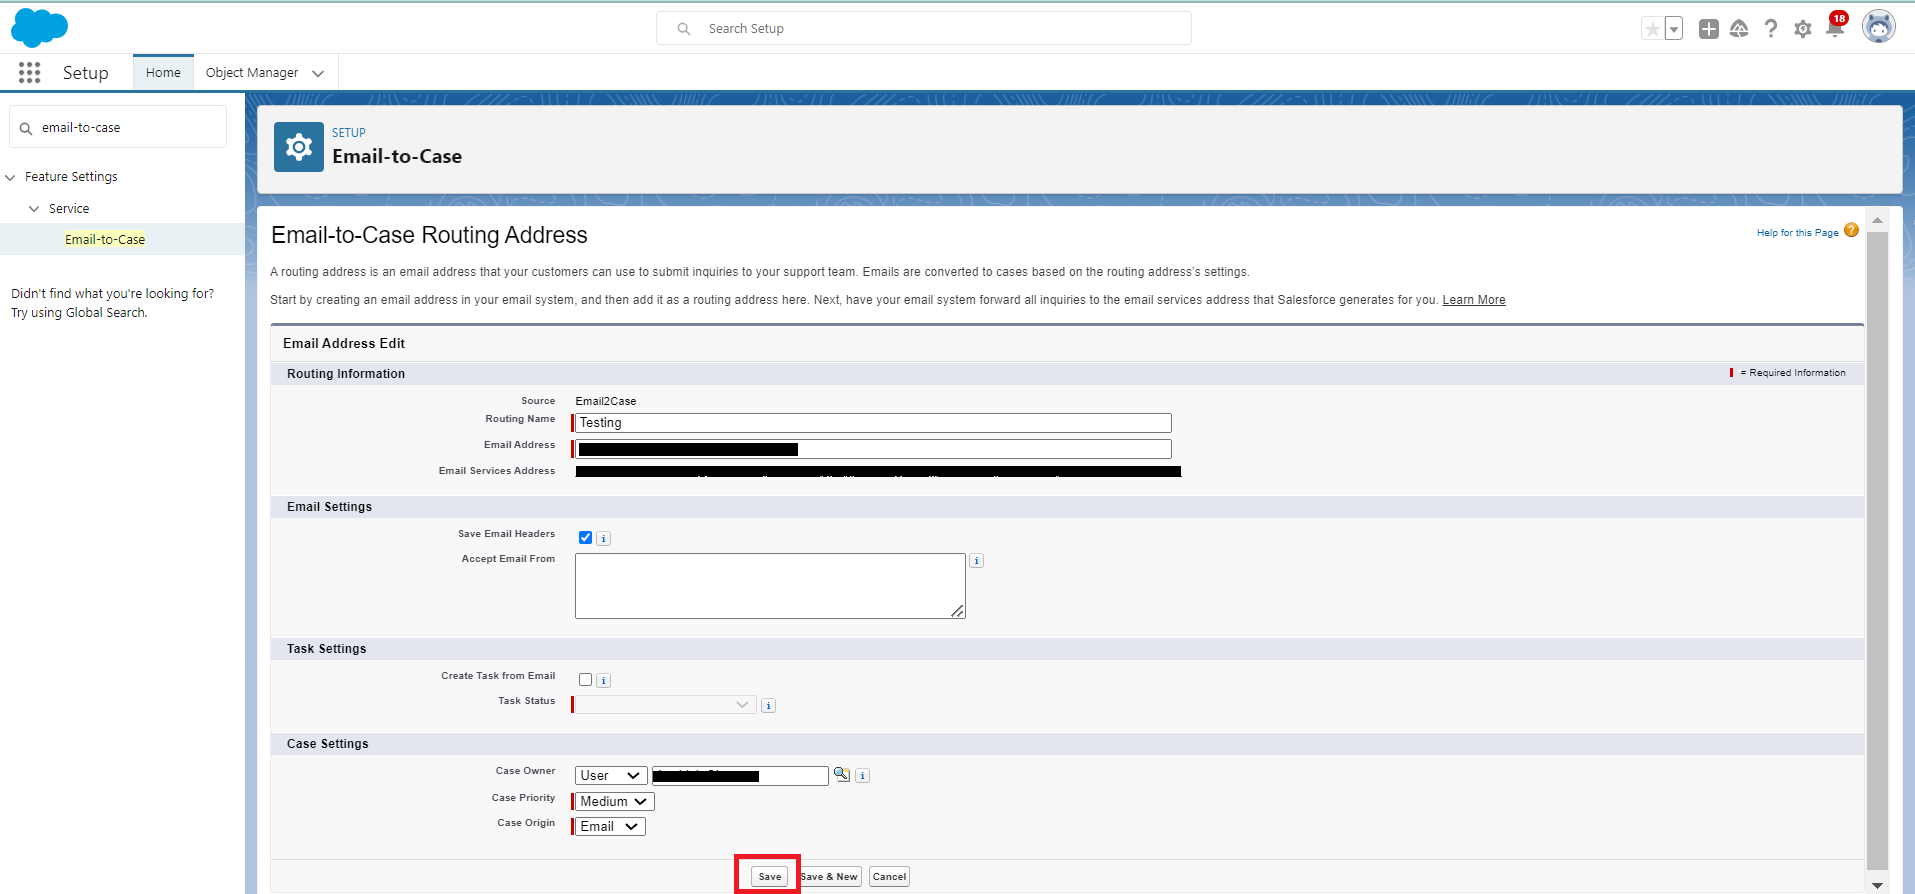Click the Salesforce Trailhead guidance icon
Screen dimensions: 1915x894
[x=1739, y=29]
